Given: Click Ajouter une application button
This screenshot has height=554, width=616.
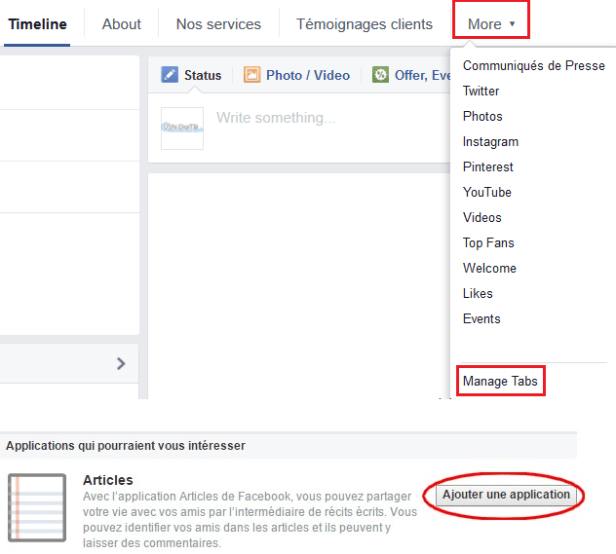Looking at the screenshot, I should pos(506,495).
